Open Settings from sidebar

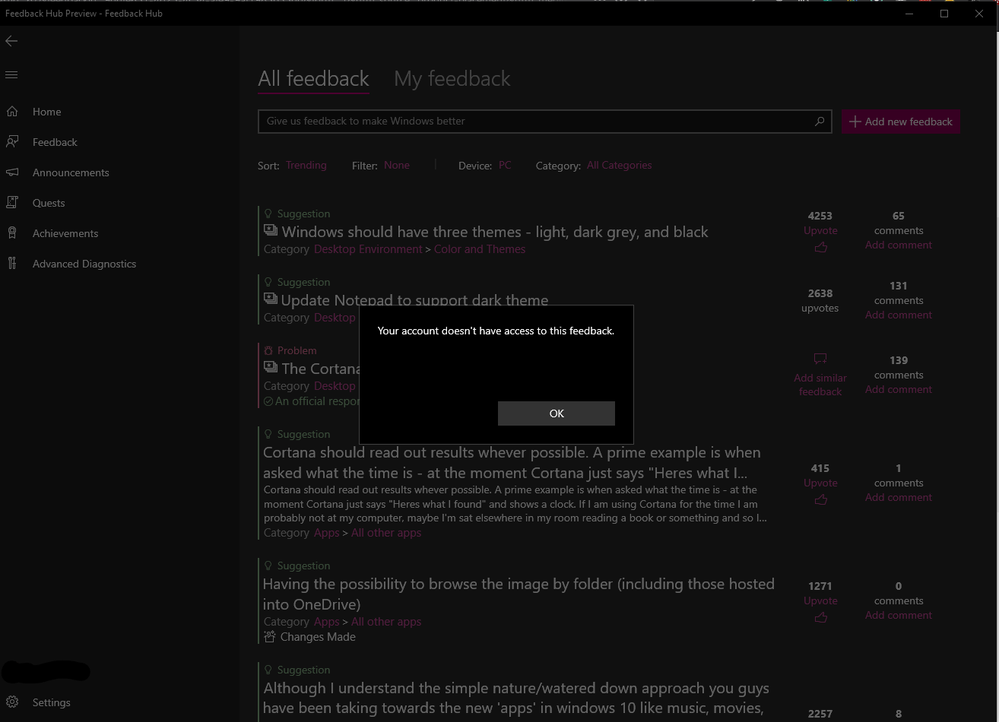pyautogui.click(x=51, y=702)
